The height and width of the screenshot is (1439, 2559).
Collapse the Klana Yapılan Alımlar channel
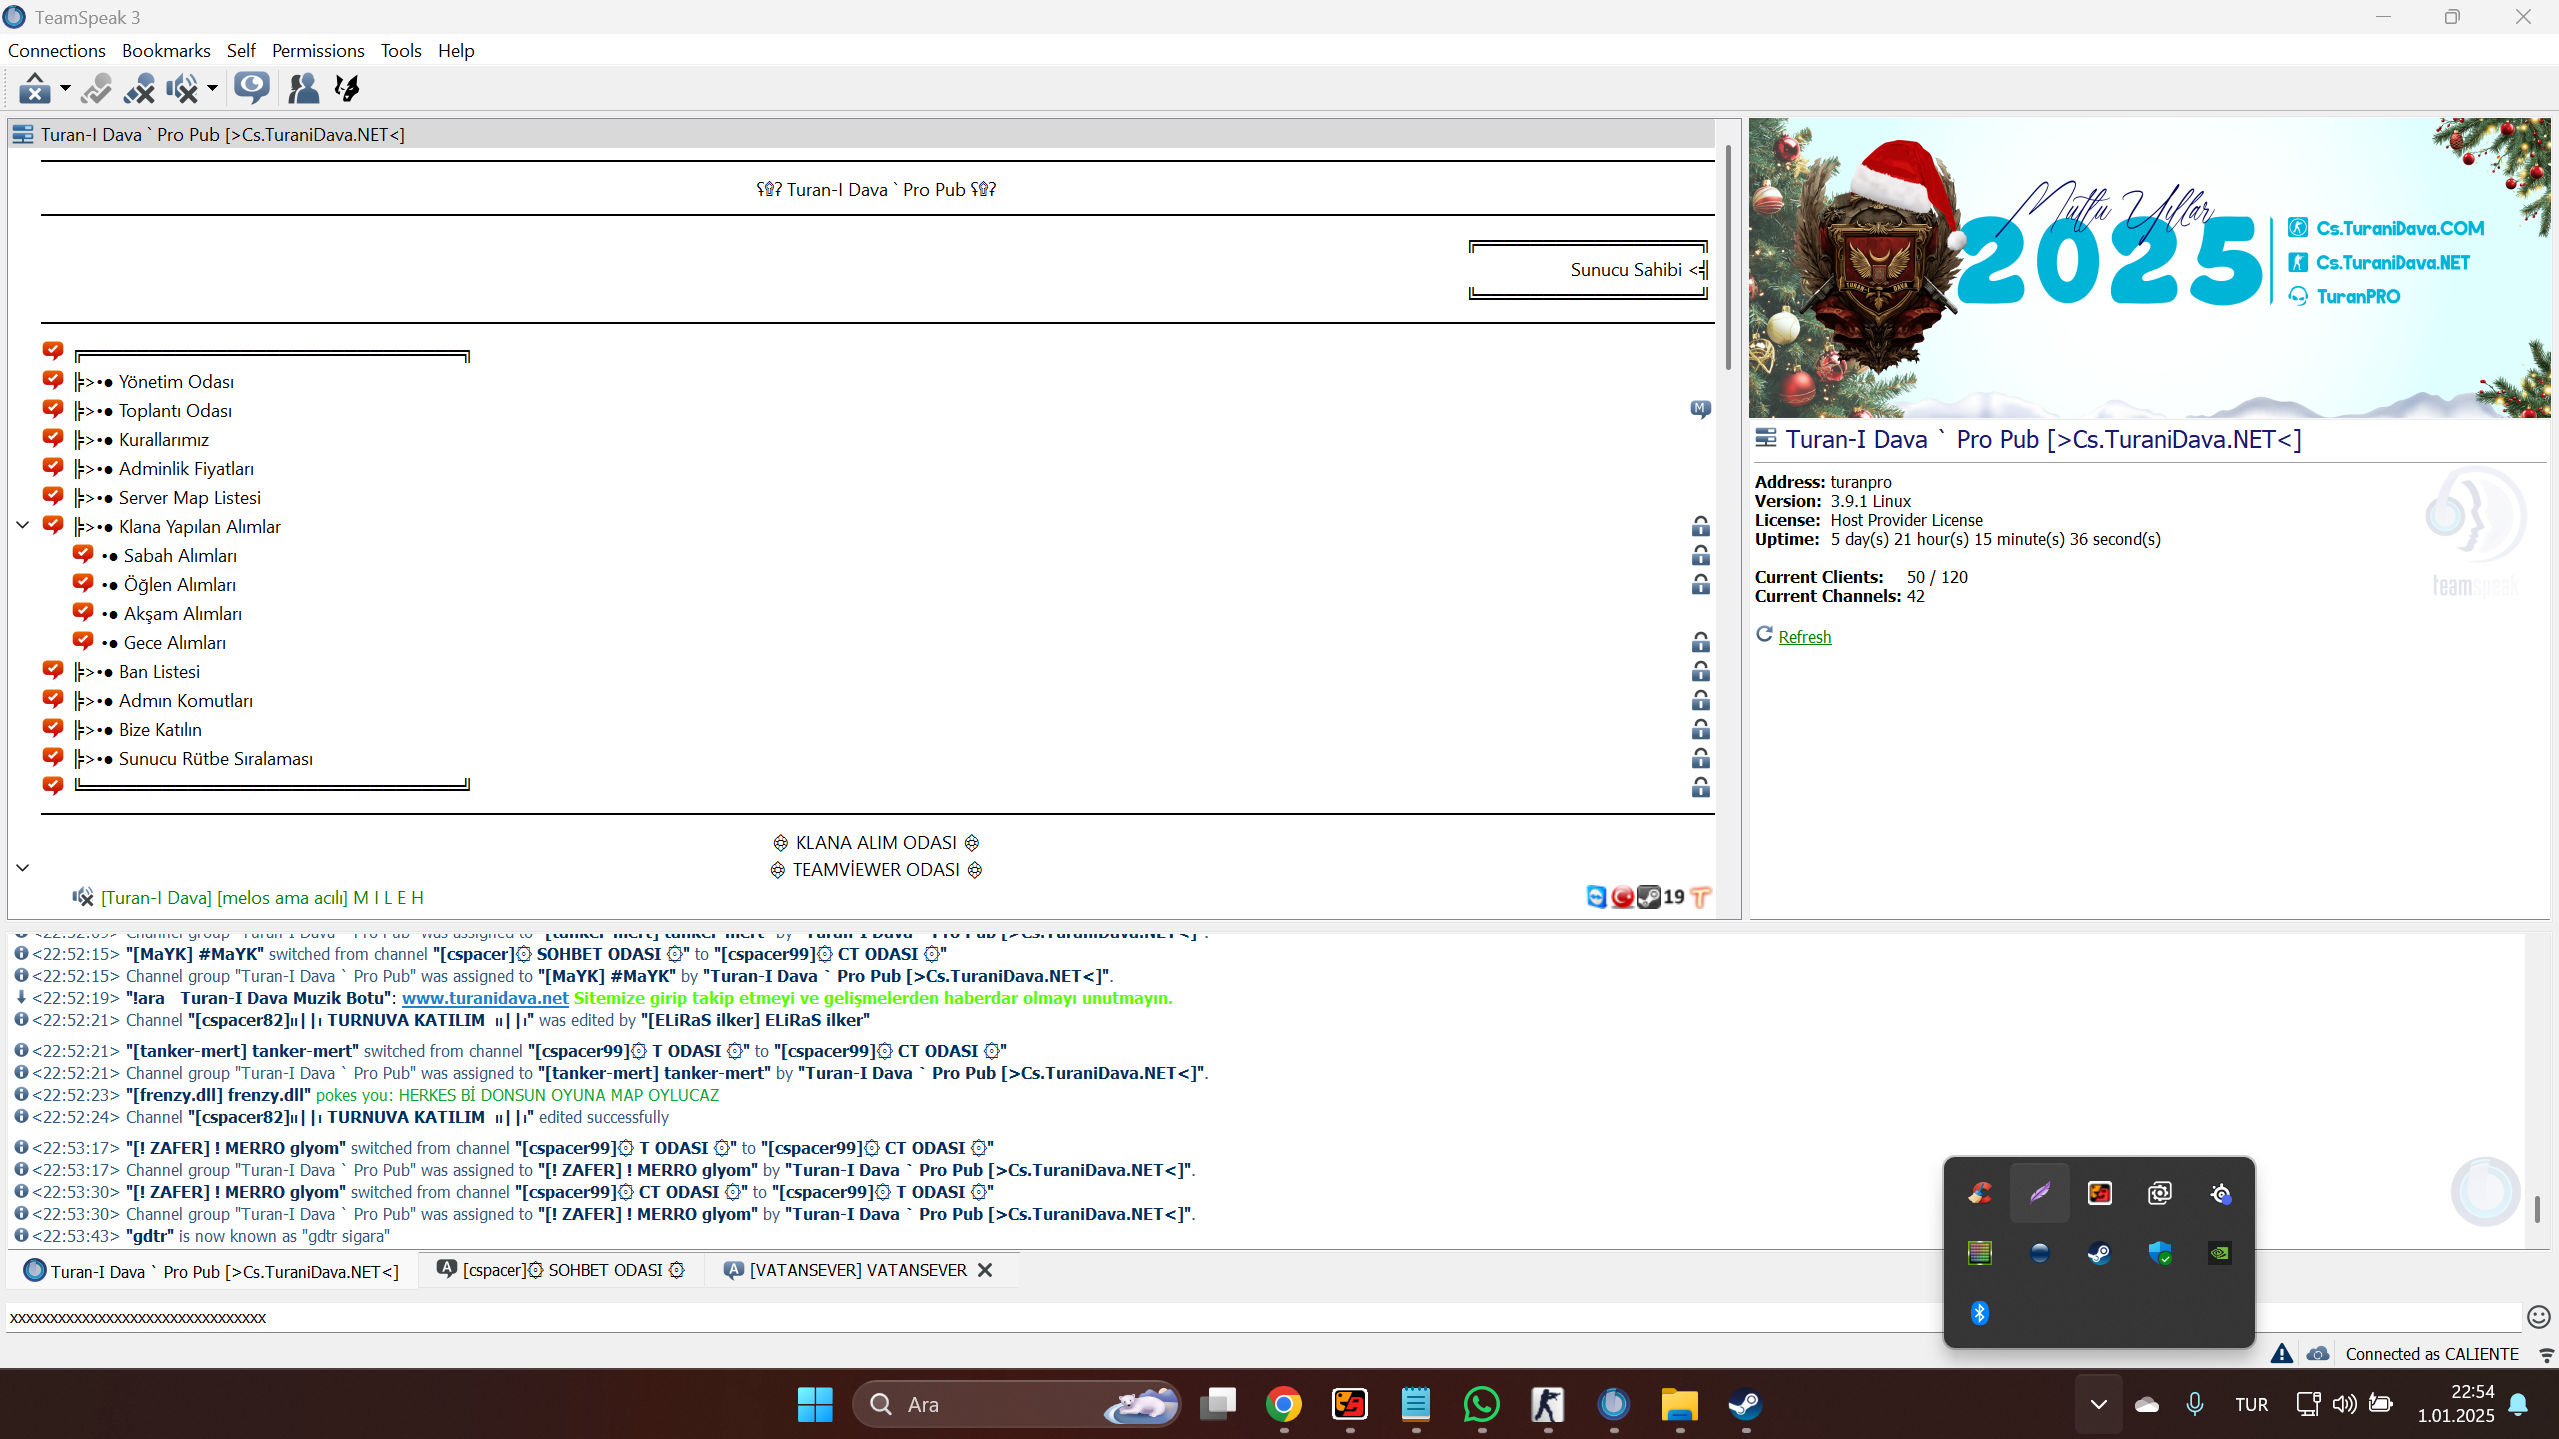coord(22,525)
